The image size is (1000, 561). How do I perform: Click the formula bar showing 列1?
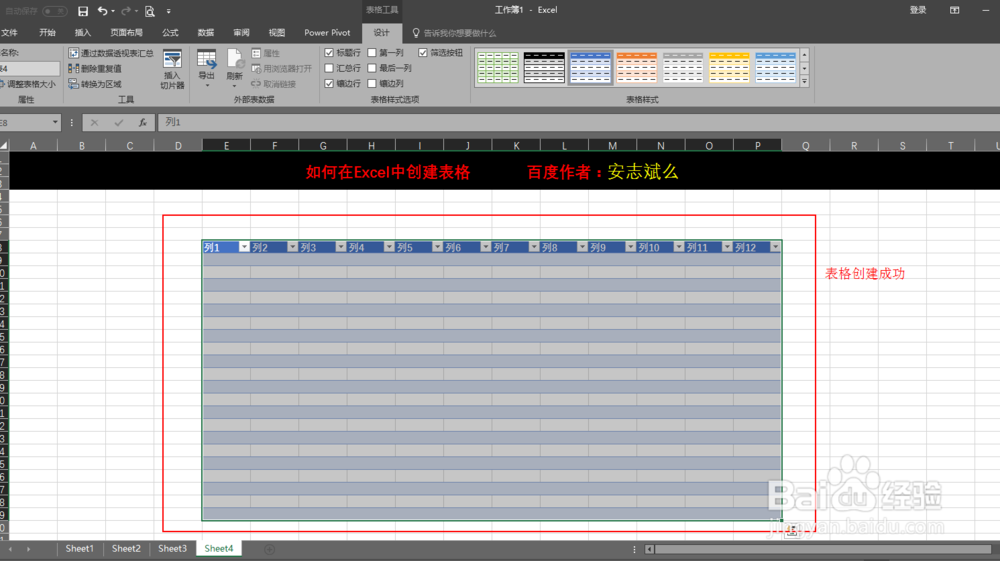[x=578, y=122]
